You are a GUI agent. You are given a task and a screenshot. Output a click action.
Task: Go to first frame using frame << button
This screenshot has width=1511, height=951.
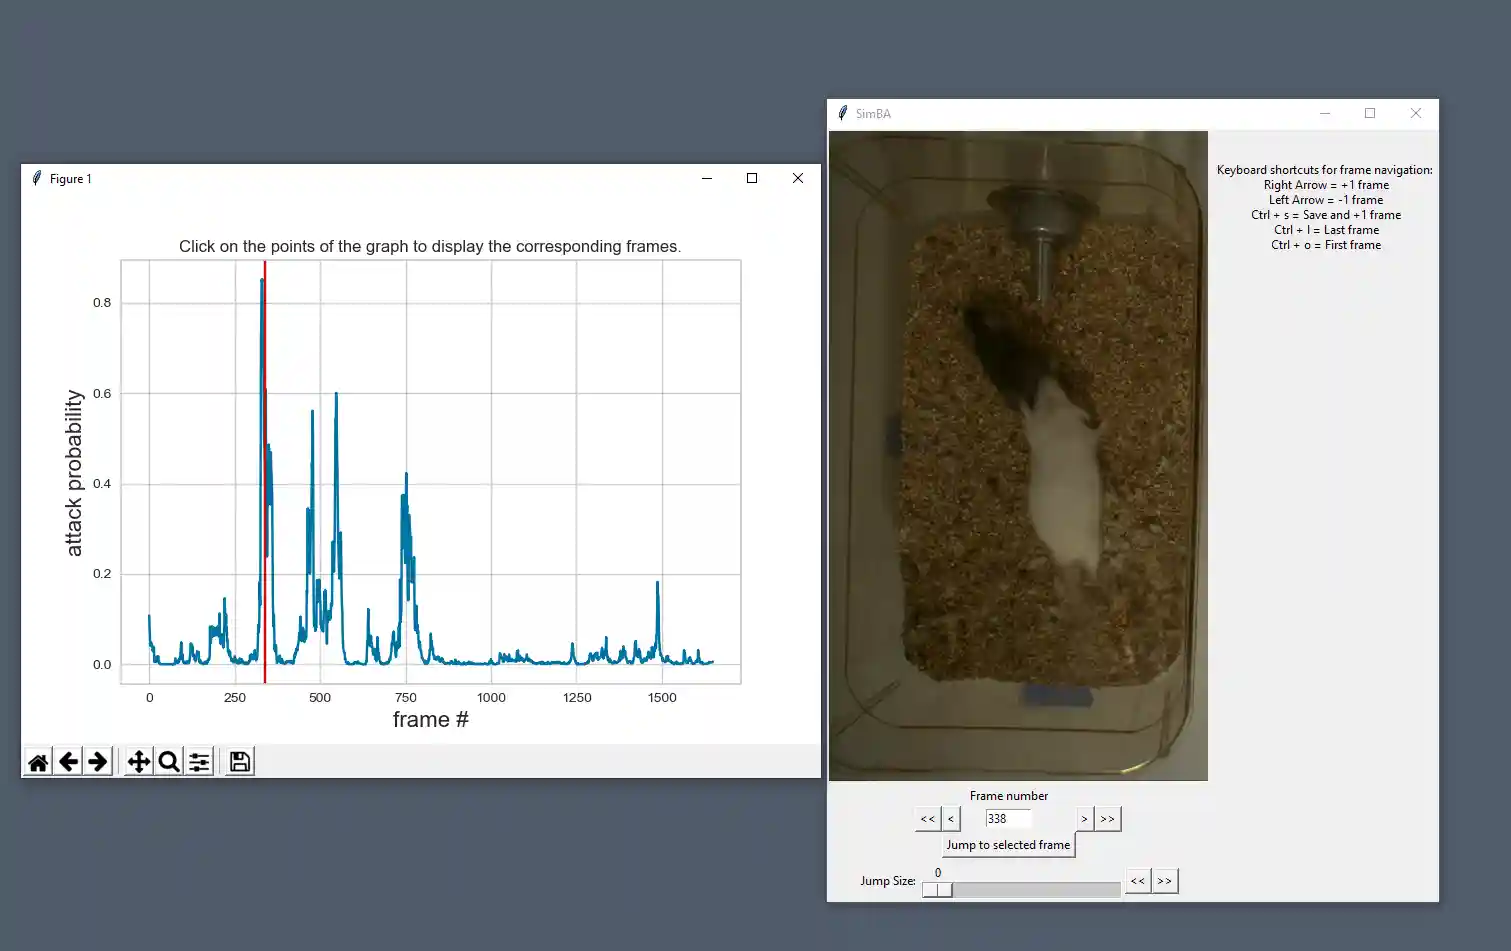[927, 819]
